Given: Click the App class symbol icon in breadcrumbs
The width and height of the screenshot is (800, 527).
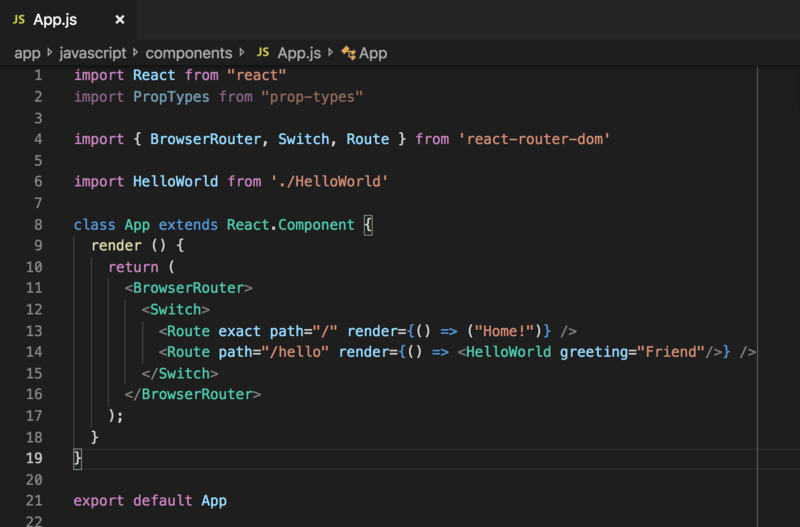Looking at the screenshot, I should (x=349, y=53).
